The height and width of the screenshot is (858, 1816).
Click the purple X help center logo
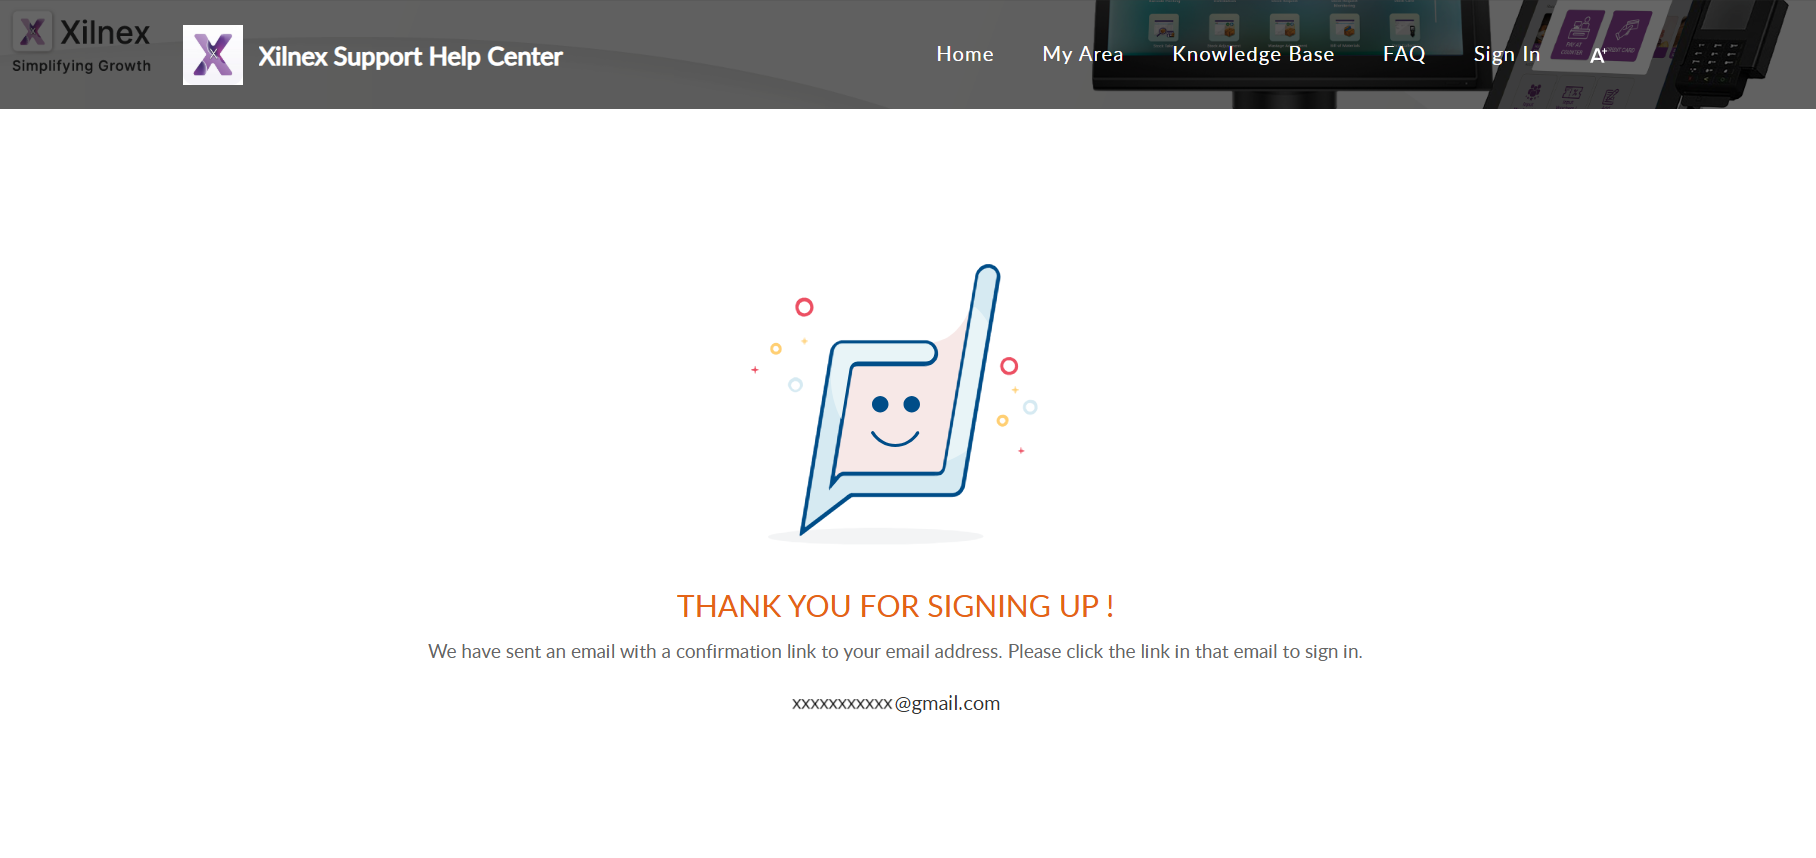[x=213, y=55]
